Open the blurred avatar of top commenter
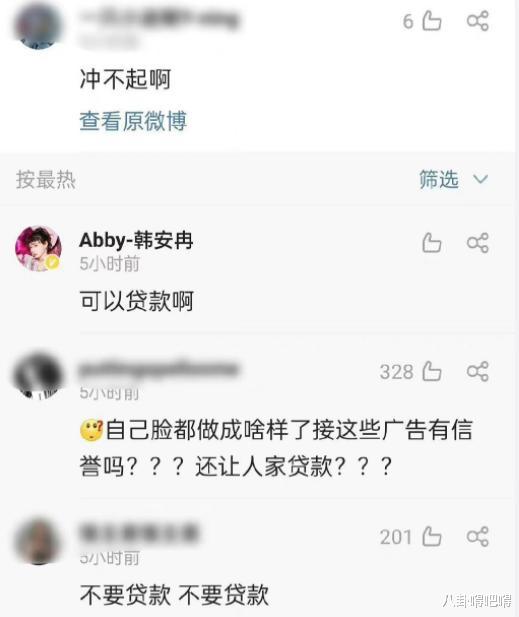This screenshot has width=519, height=617. 38,24
